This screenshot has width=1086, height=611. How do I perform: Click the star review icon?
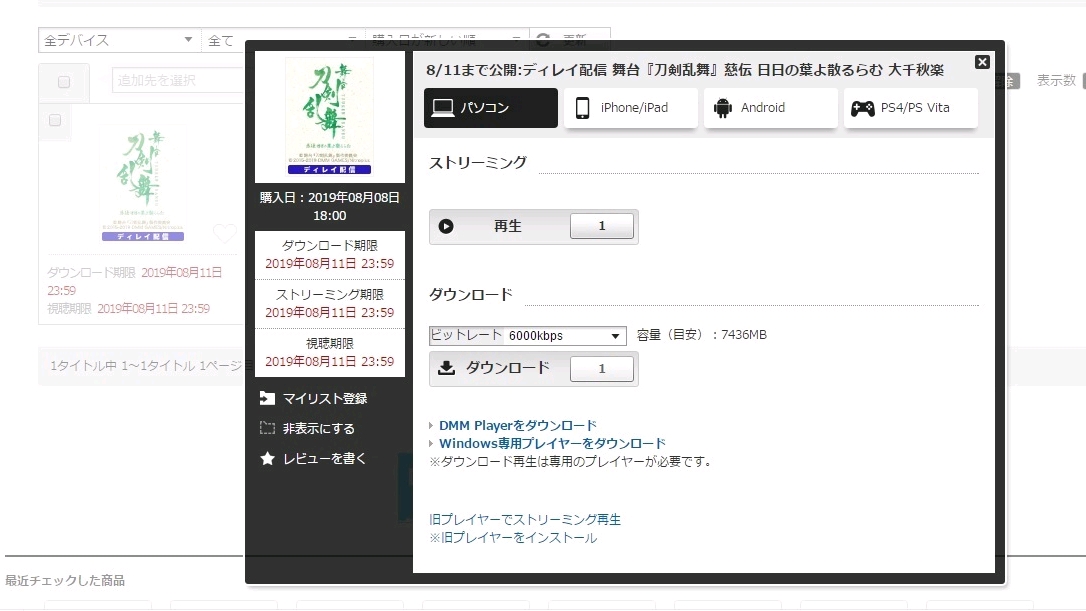pos(267,458)
